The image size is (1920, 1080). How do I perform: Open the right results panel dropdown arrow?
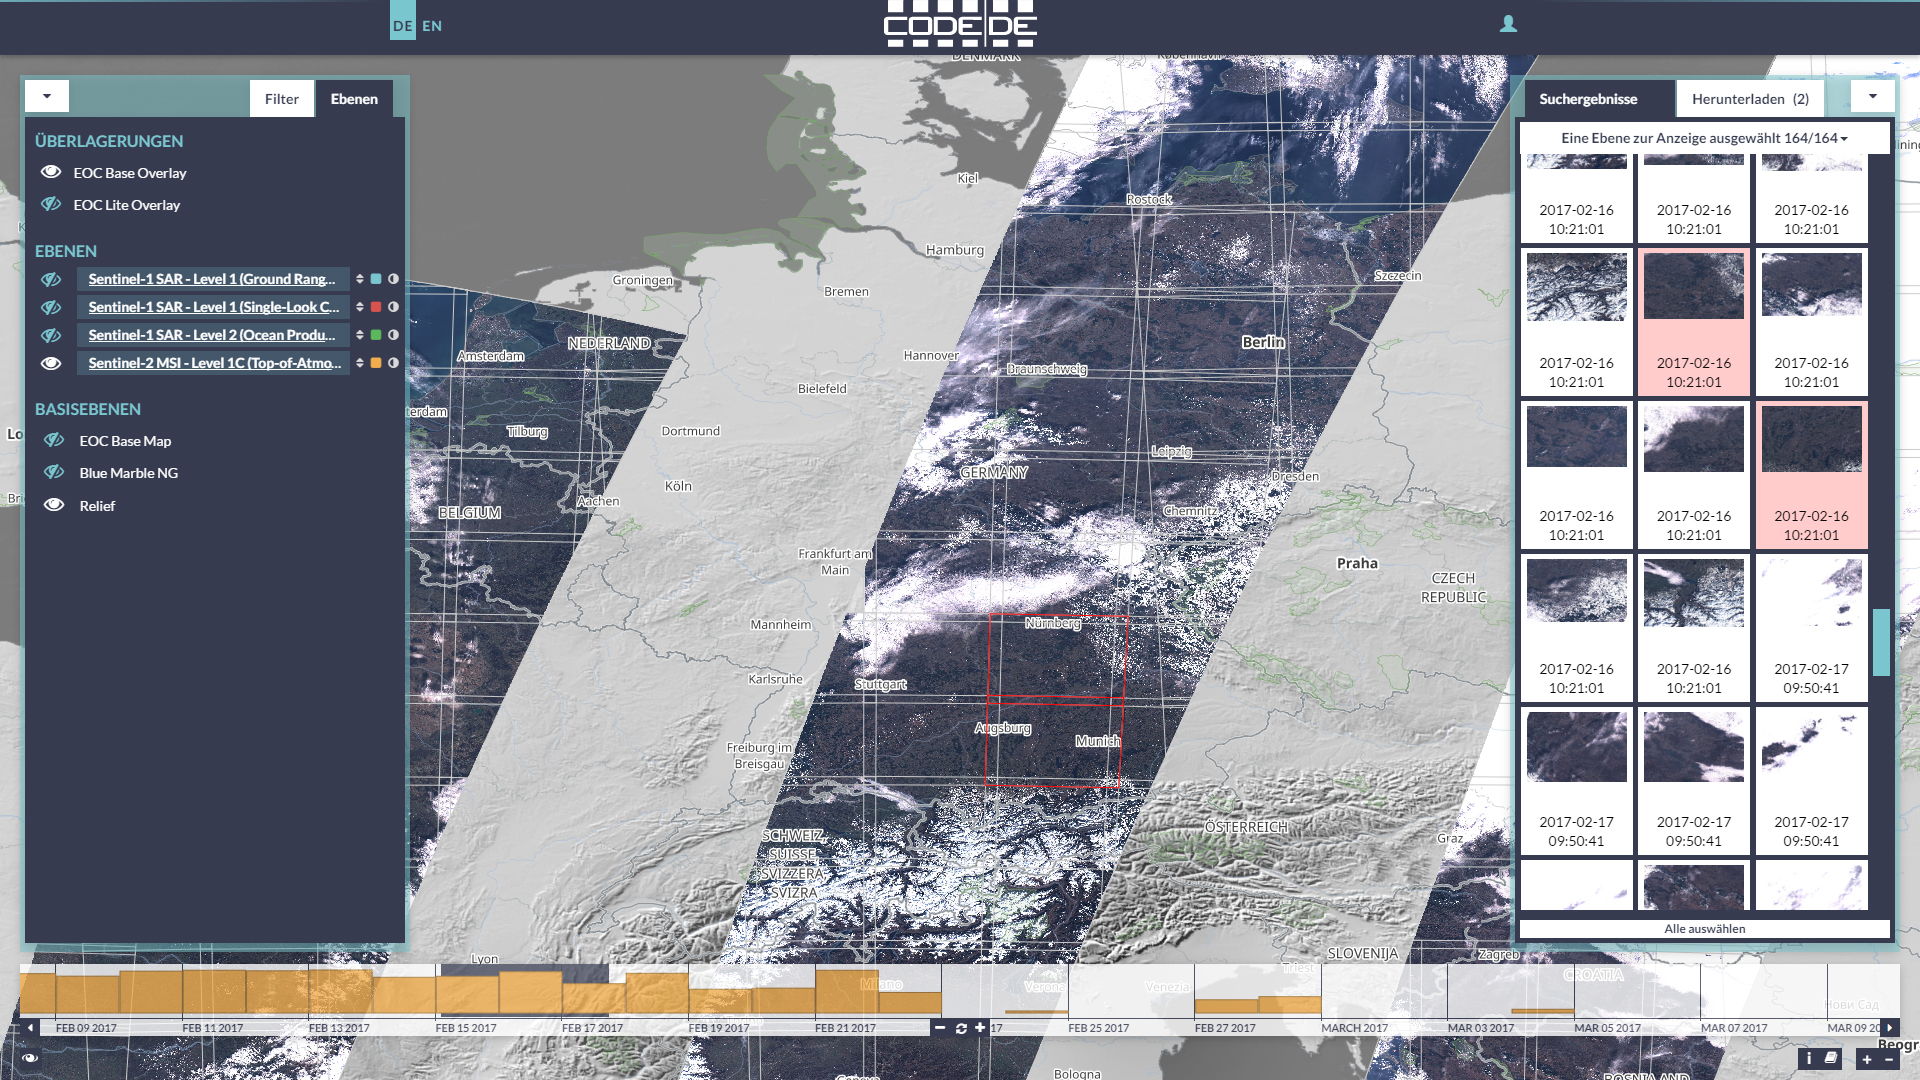click(1872, 96)
